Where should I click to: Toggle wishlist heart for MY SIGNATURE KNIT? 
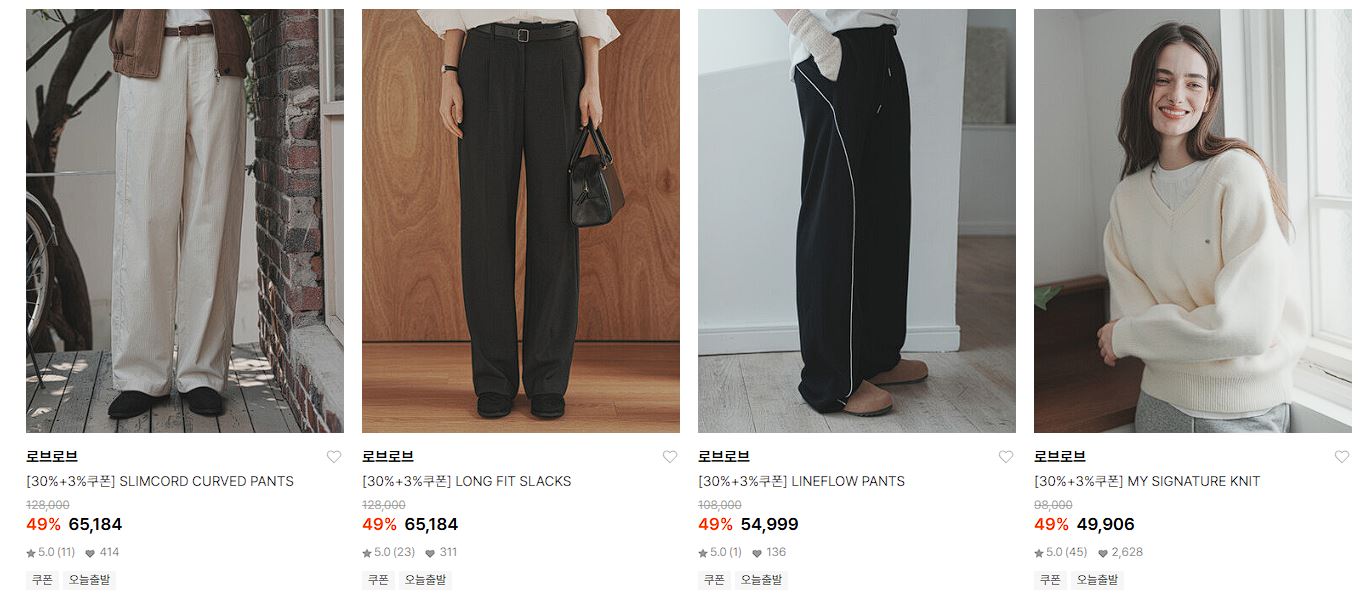(1342, 457)
